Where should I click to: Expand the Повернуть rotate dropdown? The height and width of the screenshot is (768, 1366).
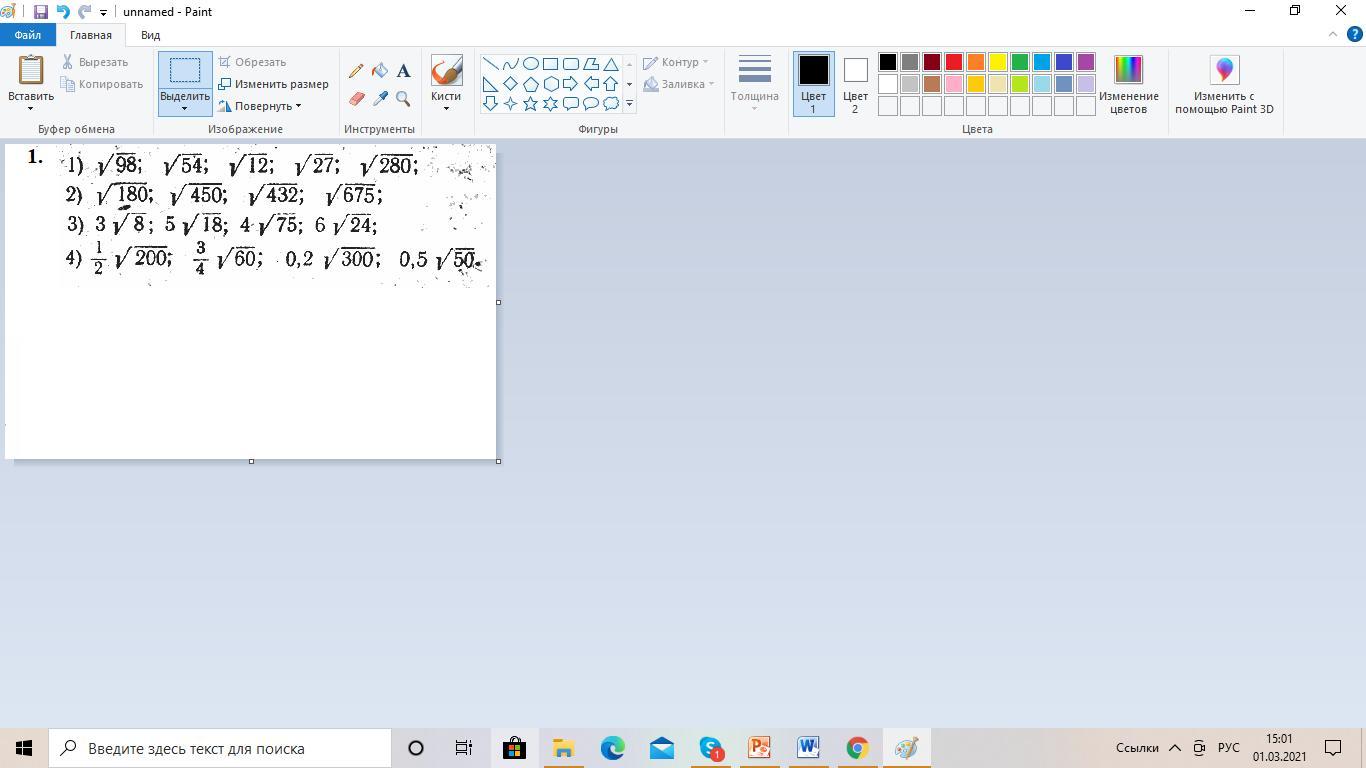[x=260, y=106]
